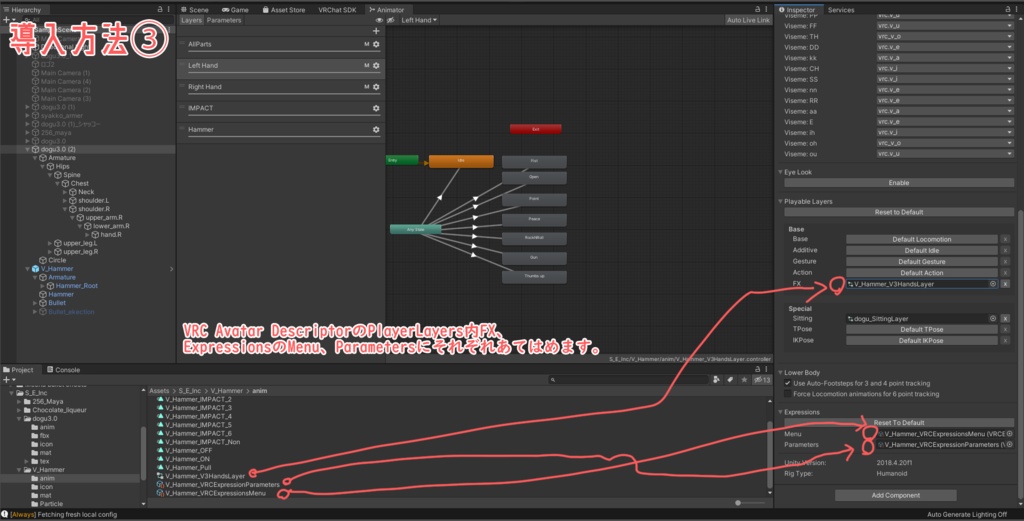This screenshot has height=521, width=1024.
Task: Select the V_Hammer_IMPACT_Non animation clip
Action: [x=199, y=442]
